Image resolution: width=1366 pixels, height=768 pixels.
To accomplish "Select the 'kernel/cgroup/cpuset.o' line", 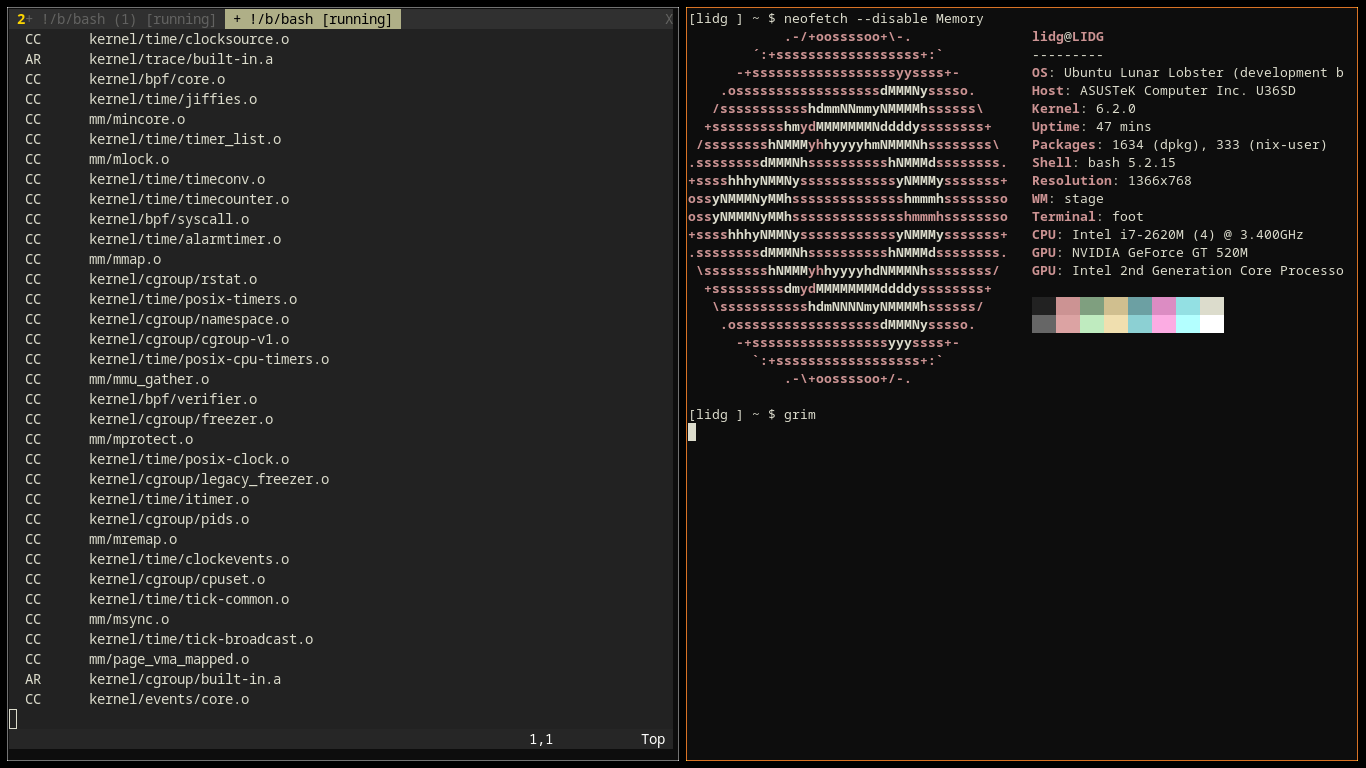I will (177, 579).
